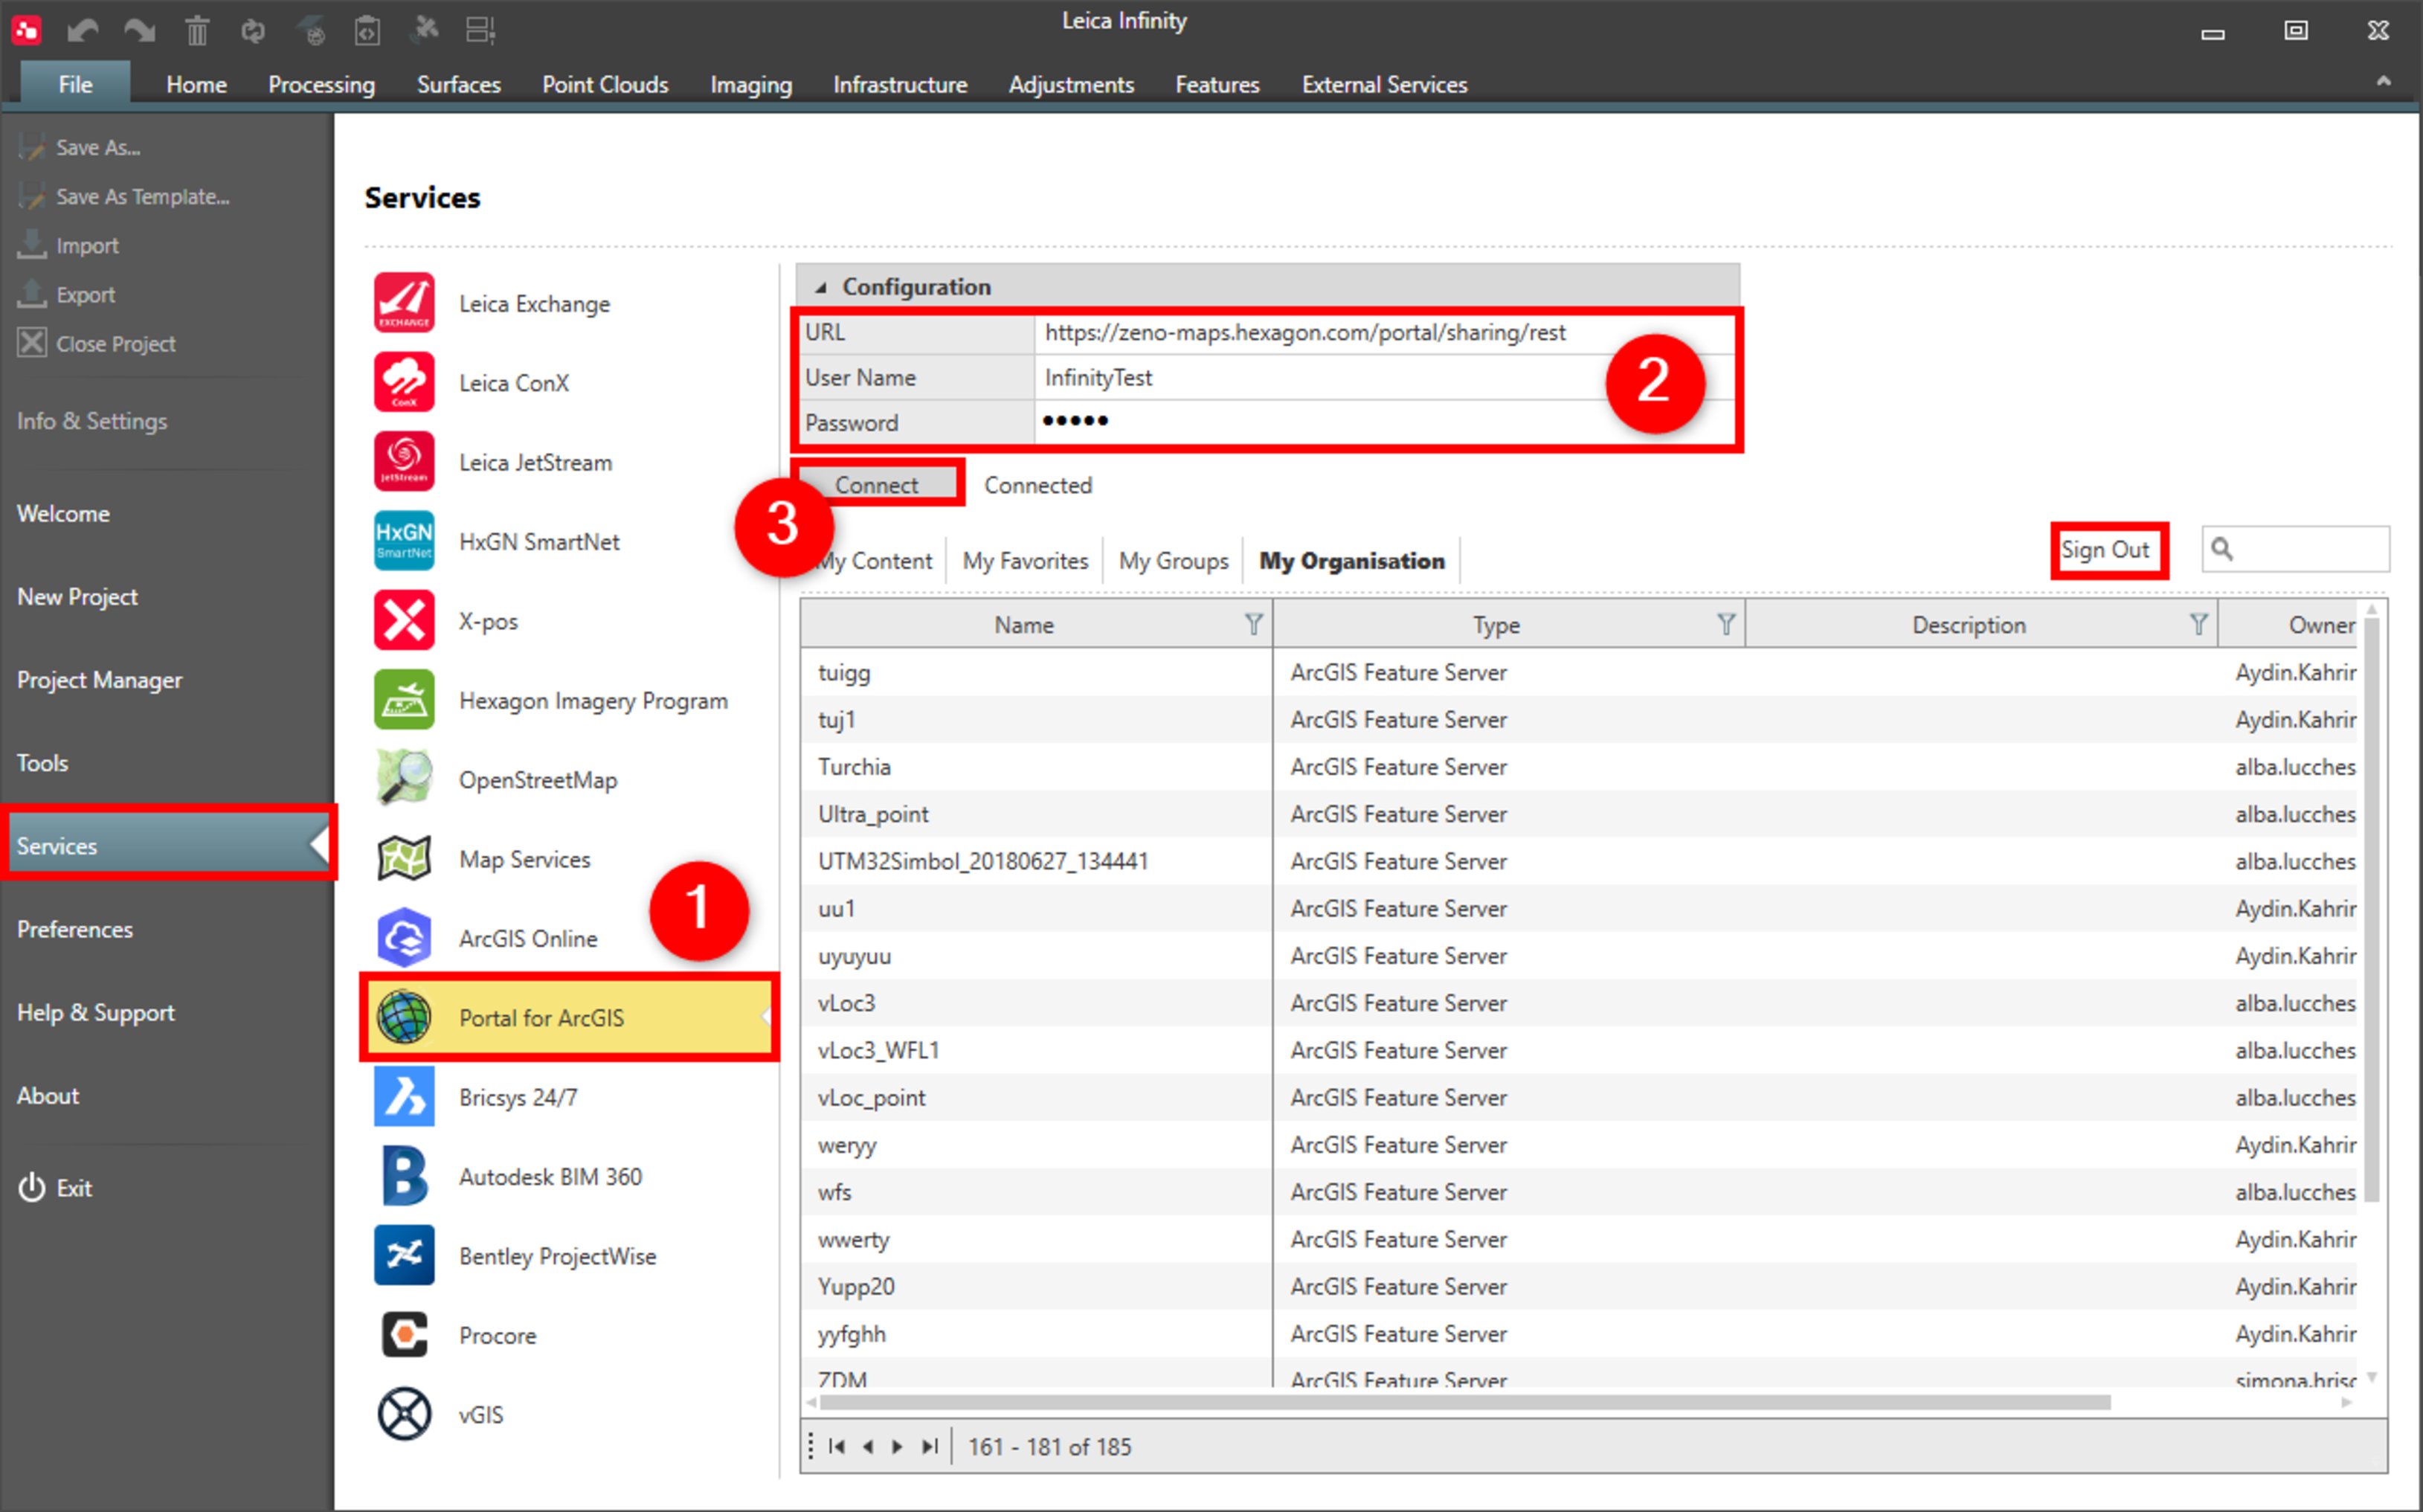Switch to the Home ribbon tab
2423x1512 pixels.
click(196, 84)
